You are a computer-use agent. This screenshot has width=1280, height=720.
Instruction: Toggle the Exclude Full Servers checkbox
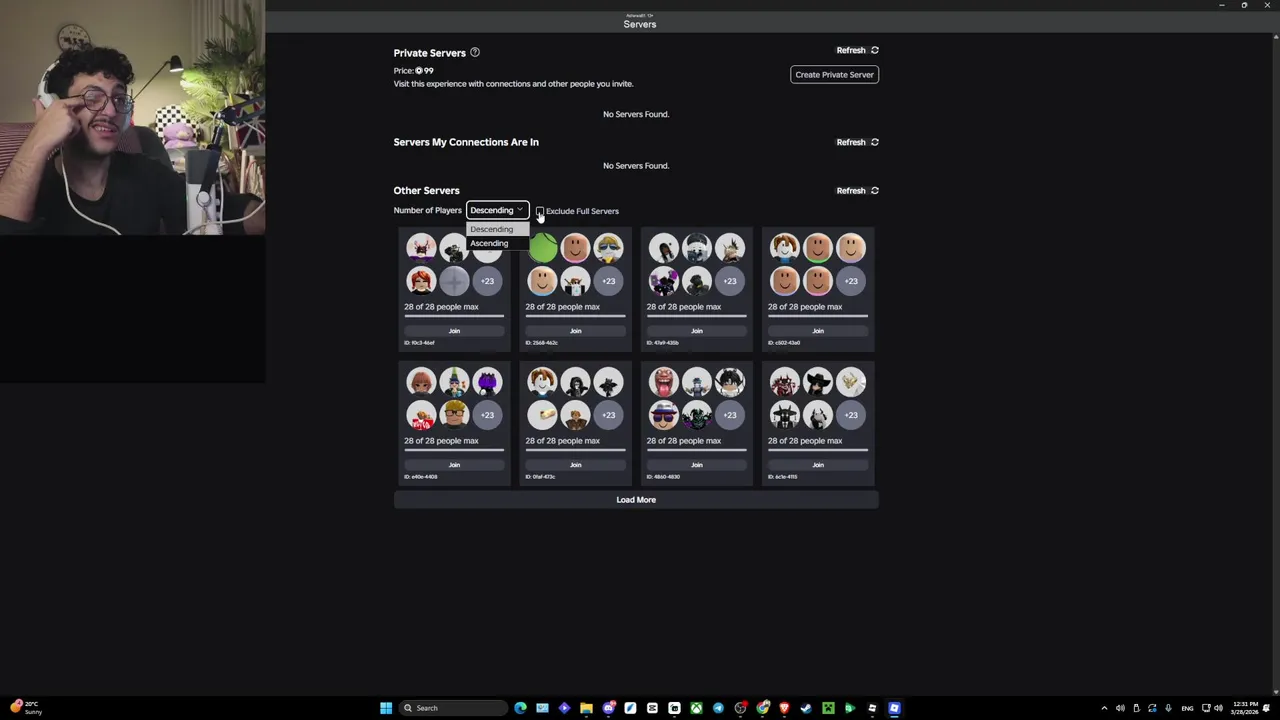tap(540, 211)
